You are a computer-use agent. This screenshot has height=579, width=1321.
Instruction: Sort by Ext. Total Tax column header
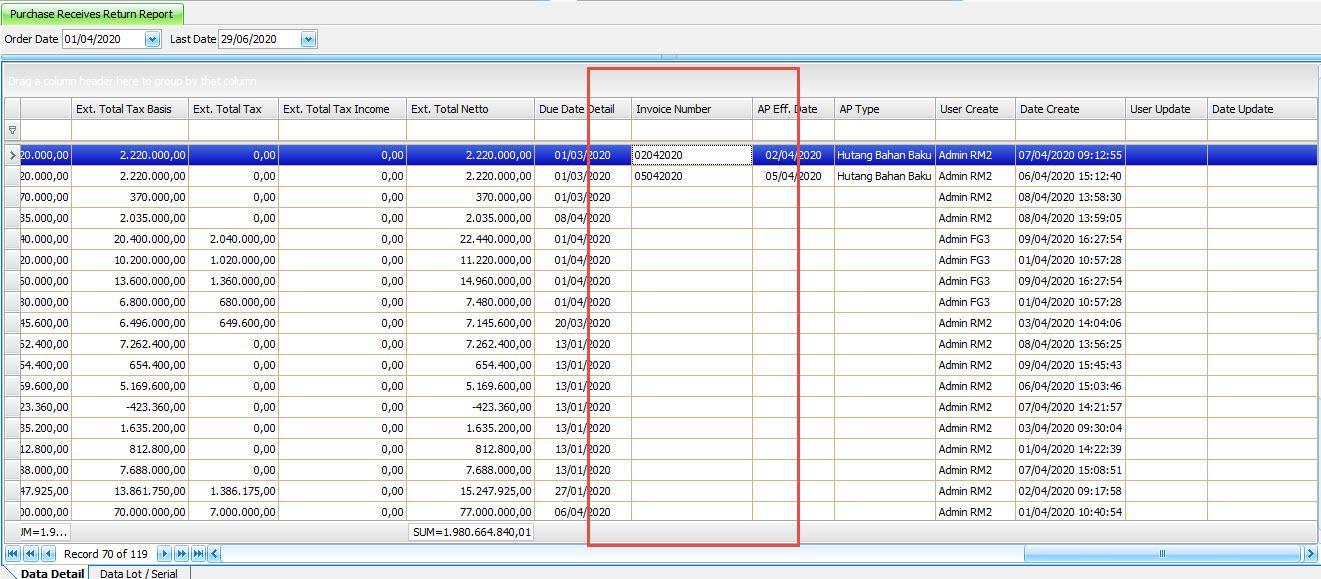click(233, 109)
